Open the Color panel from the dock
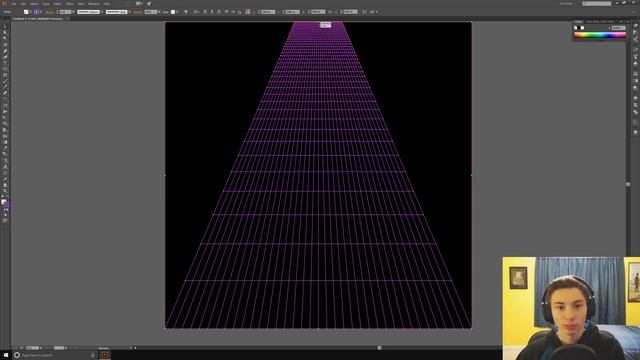This screenshot has width=640, height=360. coord(636,25)
